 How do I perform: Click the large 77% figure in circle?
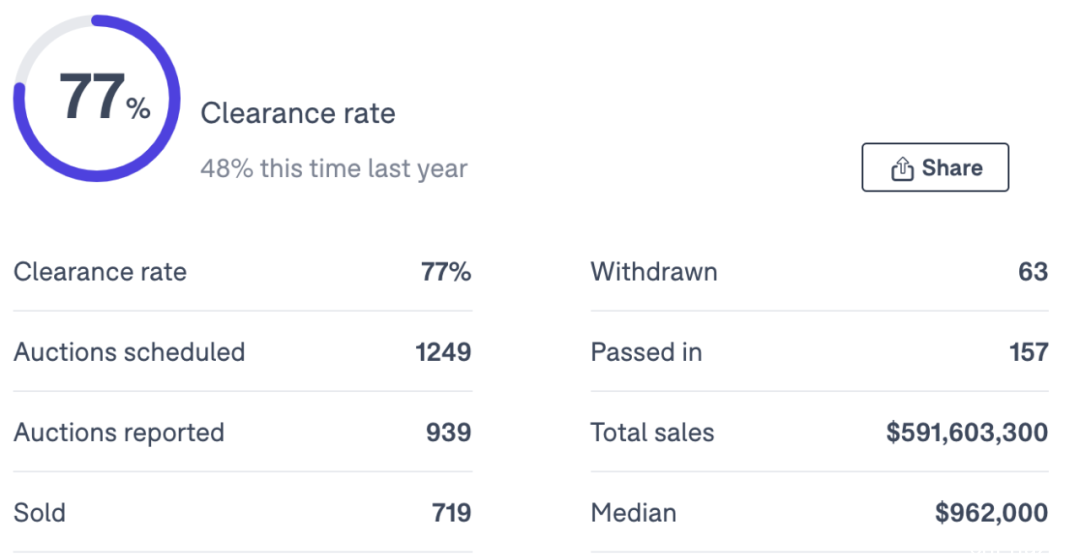click(x=105, y=97)
